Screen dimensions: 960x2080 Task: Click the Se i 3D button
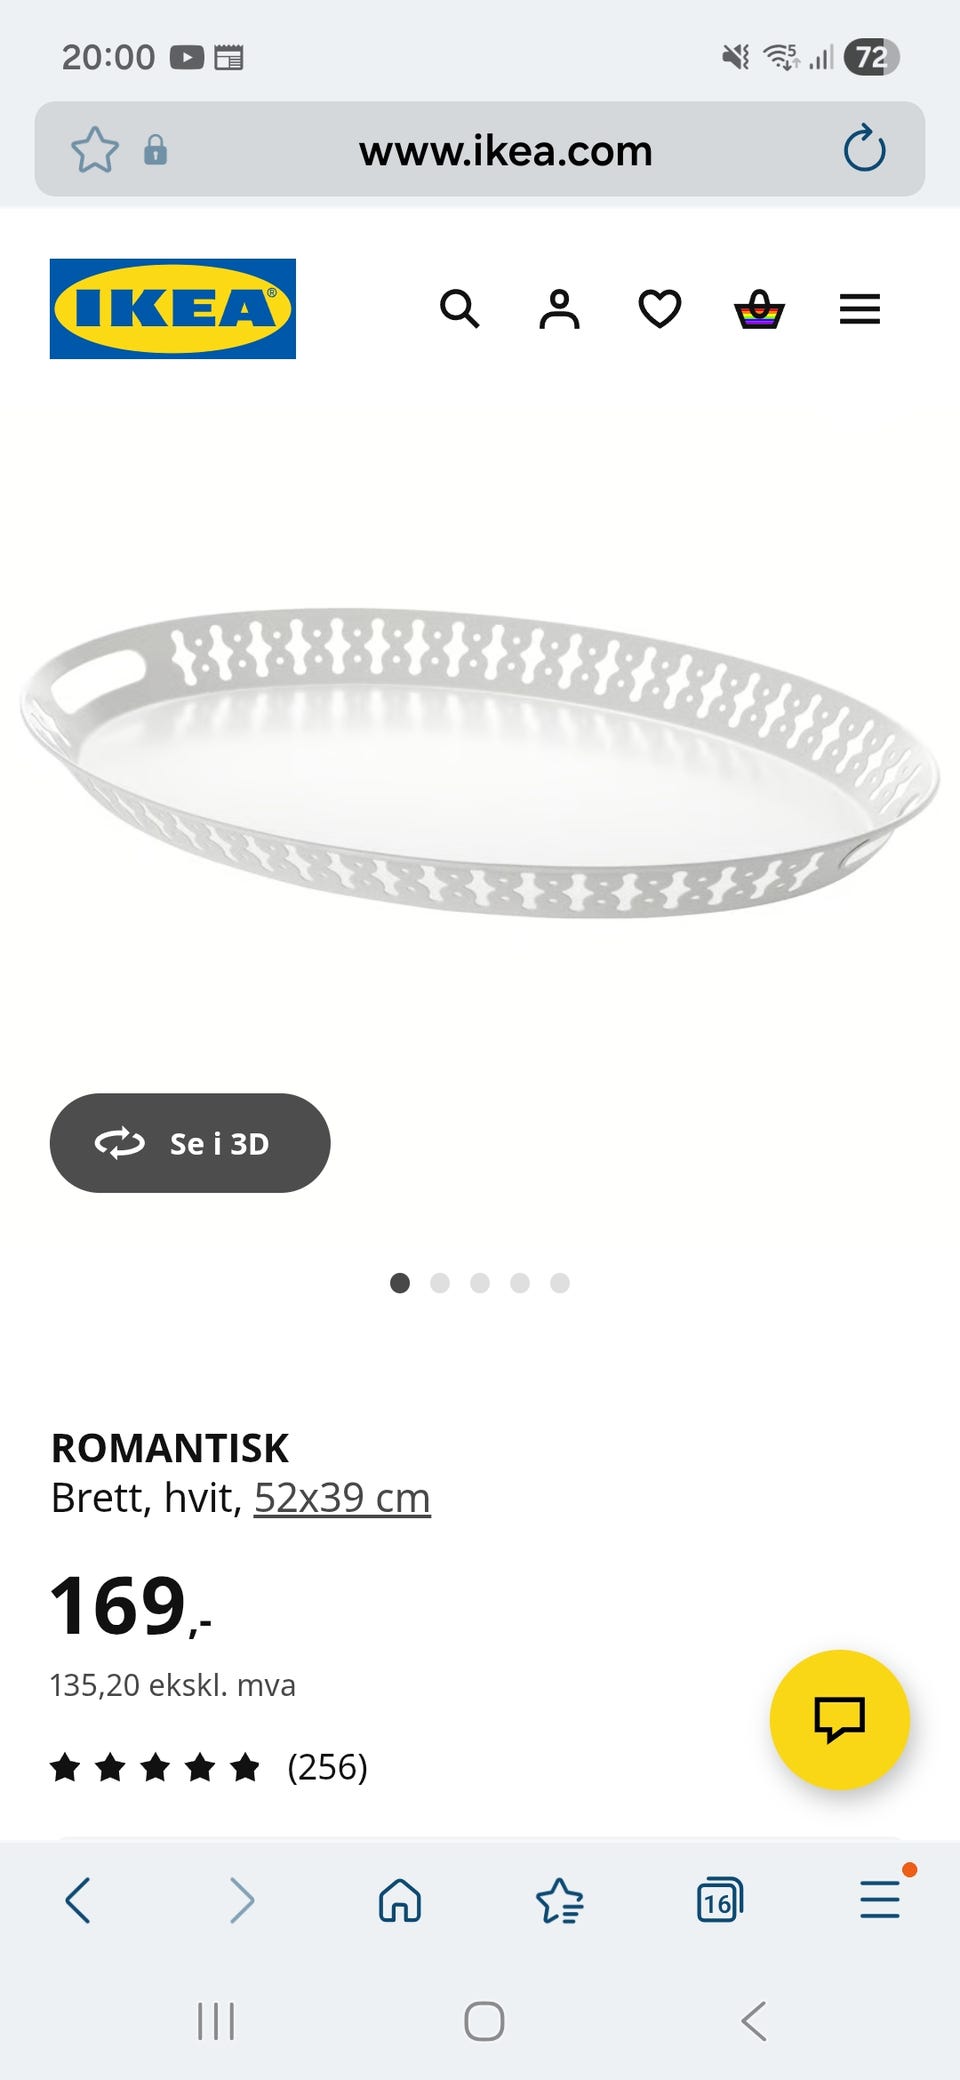(x=190, y=1143)
